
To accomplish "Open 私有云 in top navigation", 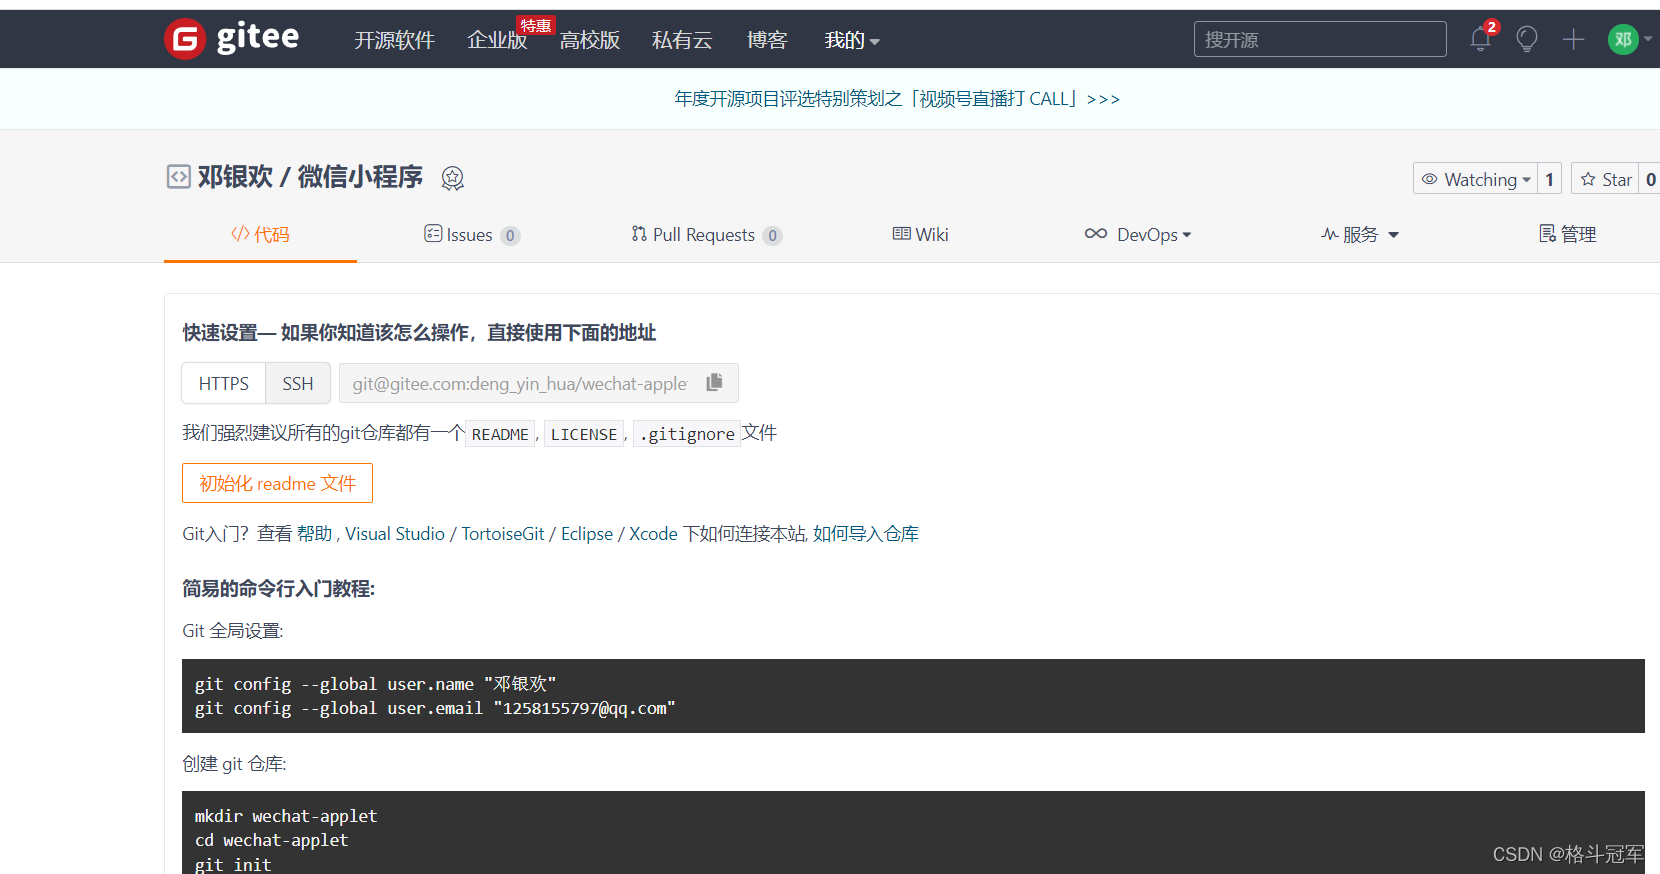I will tap(682, 40).
